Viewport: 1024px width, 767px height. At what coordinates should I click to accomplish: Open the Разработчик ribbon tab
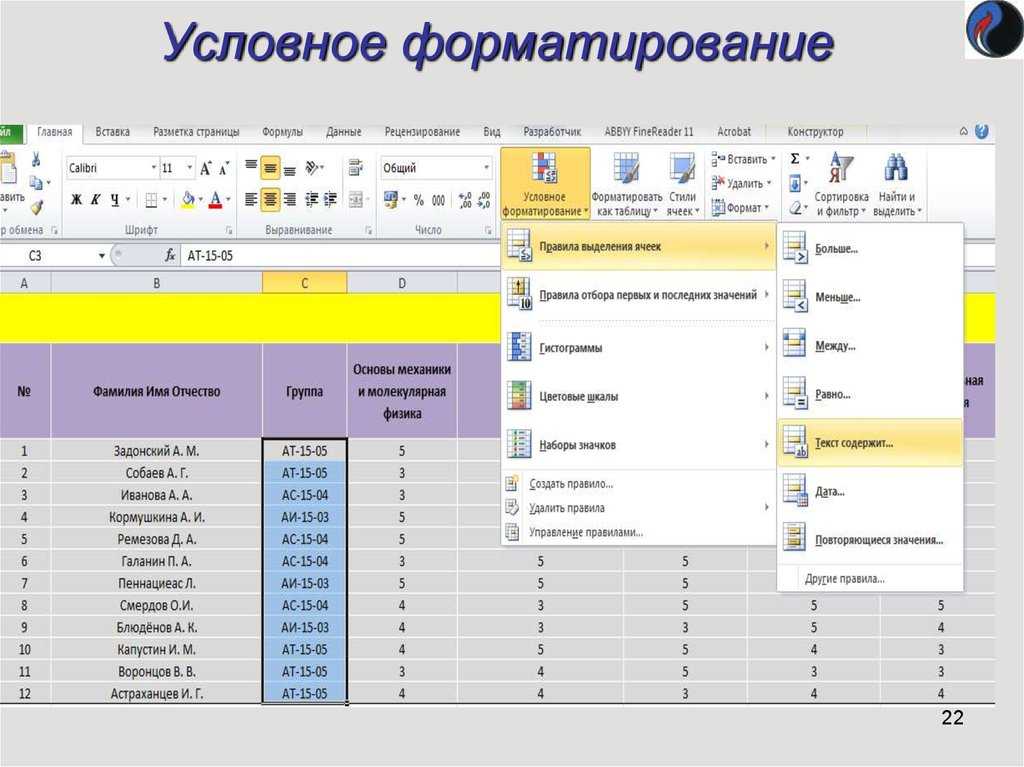[552, 132]
